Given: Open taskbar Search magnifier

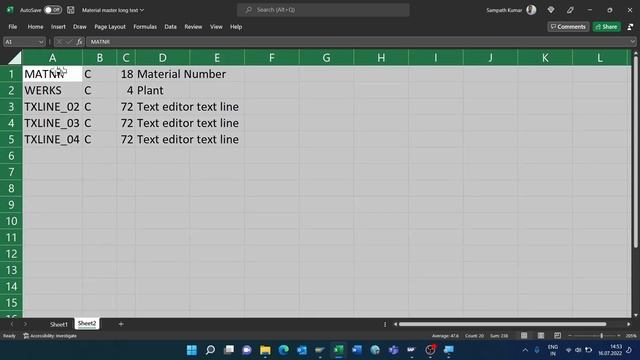Looking at the screenshot, I should pos(210,350).
